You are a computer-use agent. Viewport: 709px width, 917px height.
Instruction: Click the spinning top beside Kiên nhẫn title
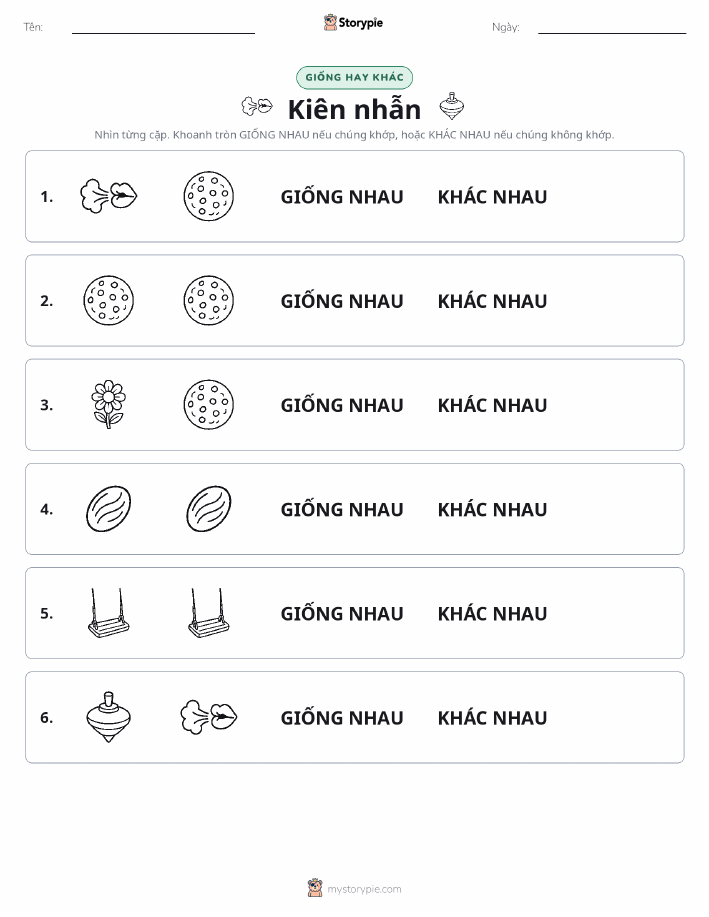tap(452, 106)
